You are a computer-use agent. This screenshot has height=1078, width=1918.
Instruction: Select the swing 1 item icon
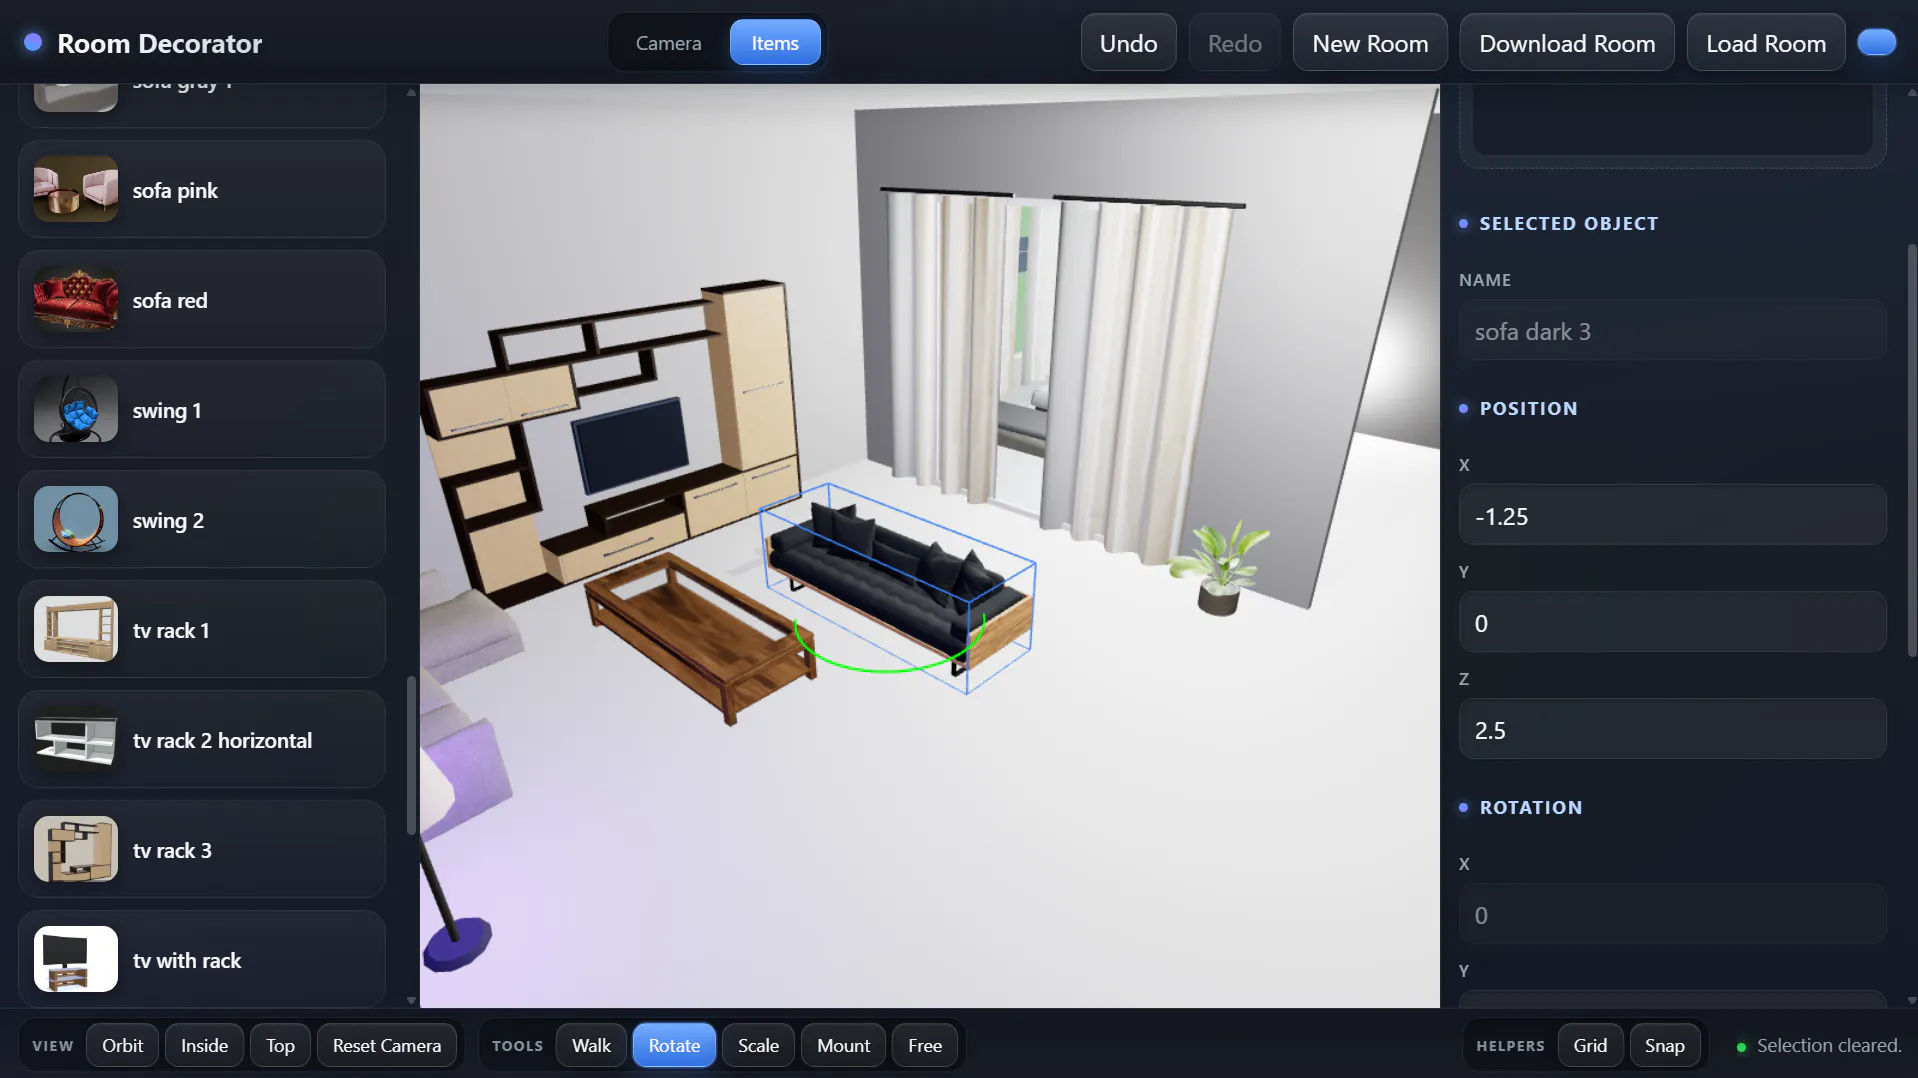(76, 409)
